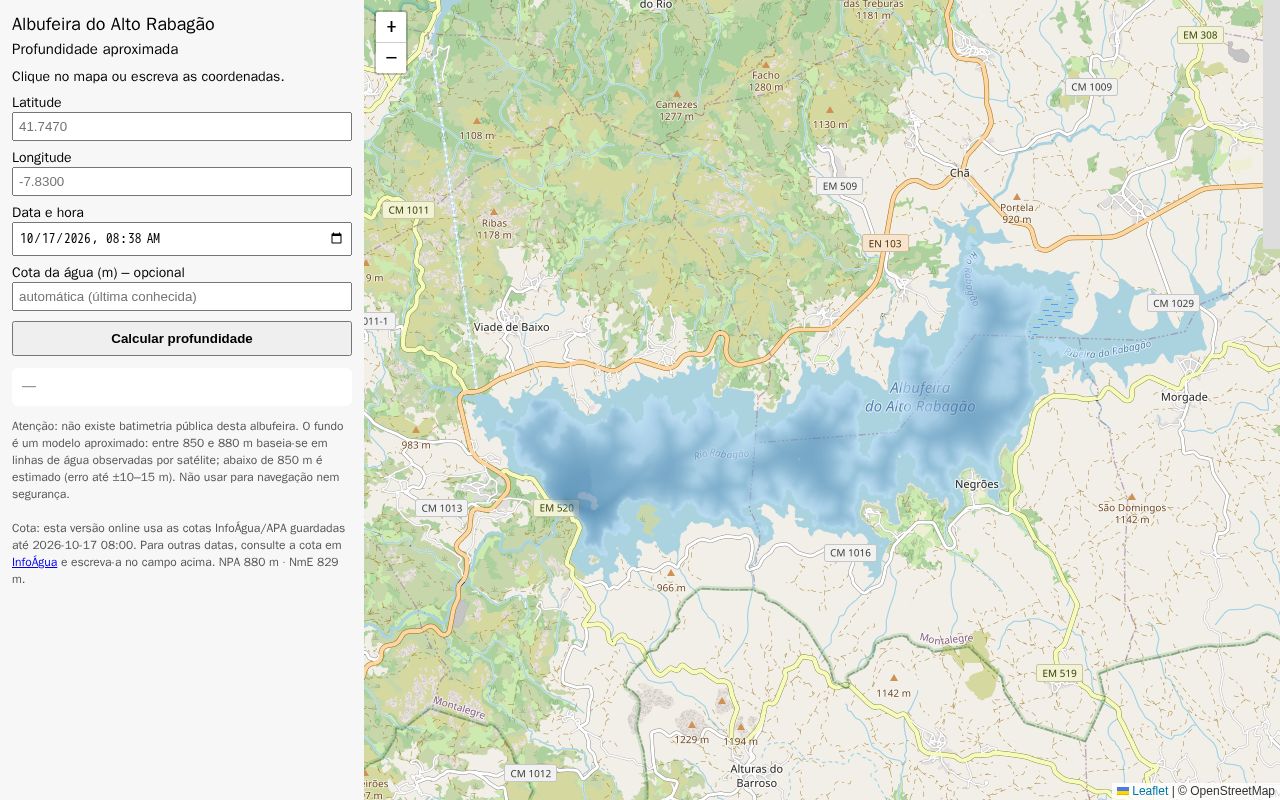Click the Profundidade aproximada subtitle

click(95, 49)
